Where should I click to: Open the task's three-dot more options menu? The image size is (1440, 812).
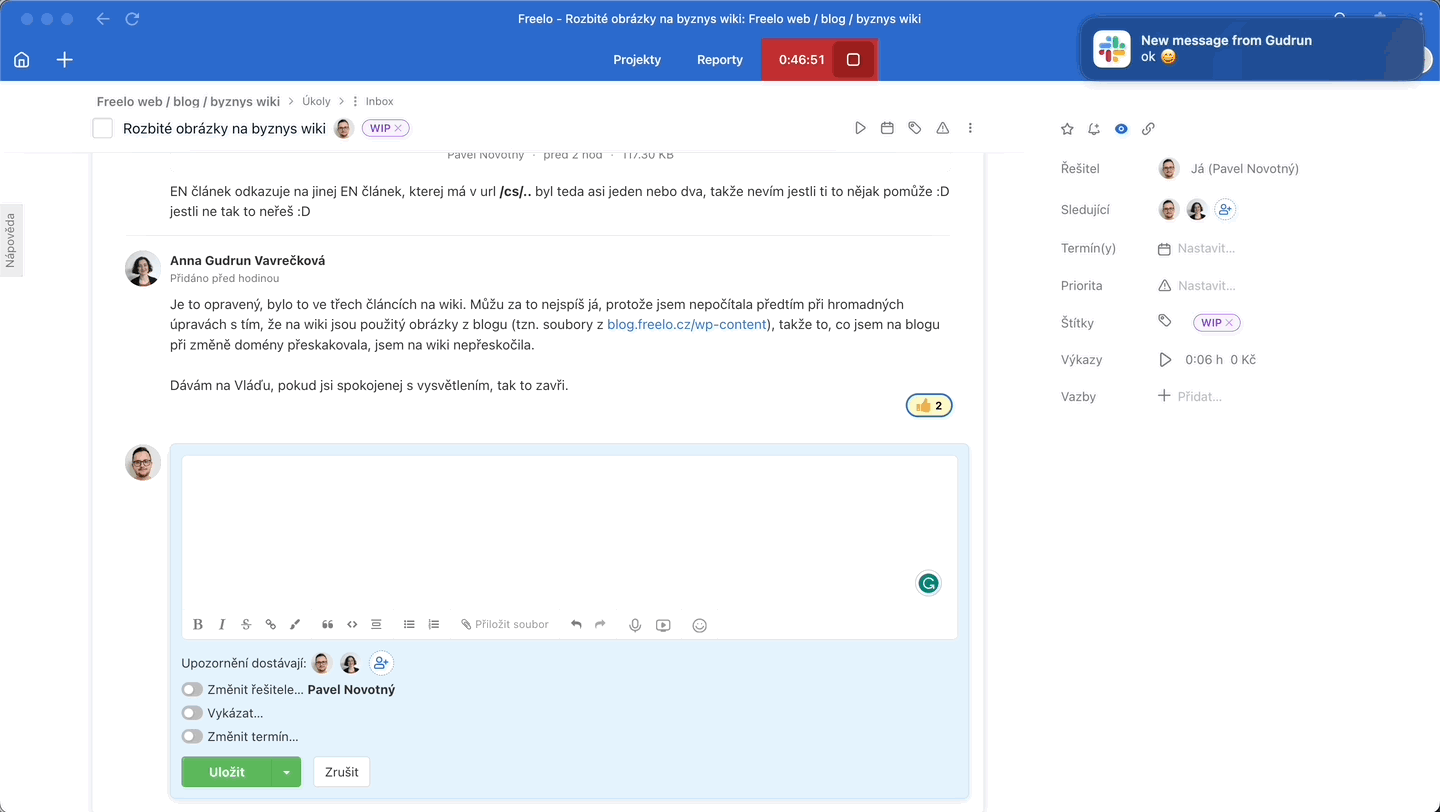970,128
